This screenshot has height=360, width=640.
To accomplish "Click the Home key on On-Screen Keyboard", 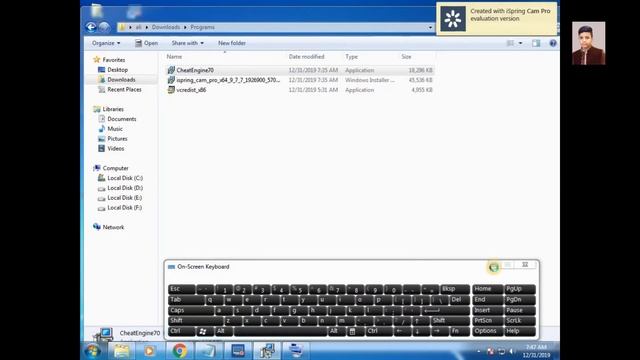I will 487,289.
